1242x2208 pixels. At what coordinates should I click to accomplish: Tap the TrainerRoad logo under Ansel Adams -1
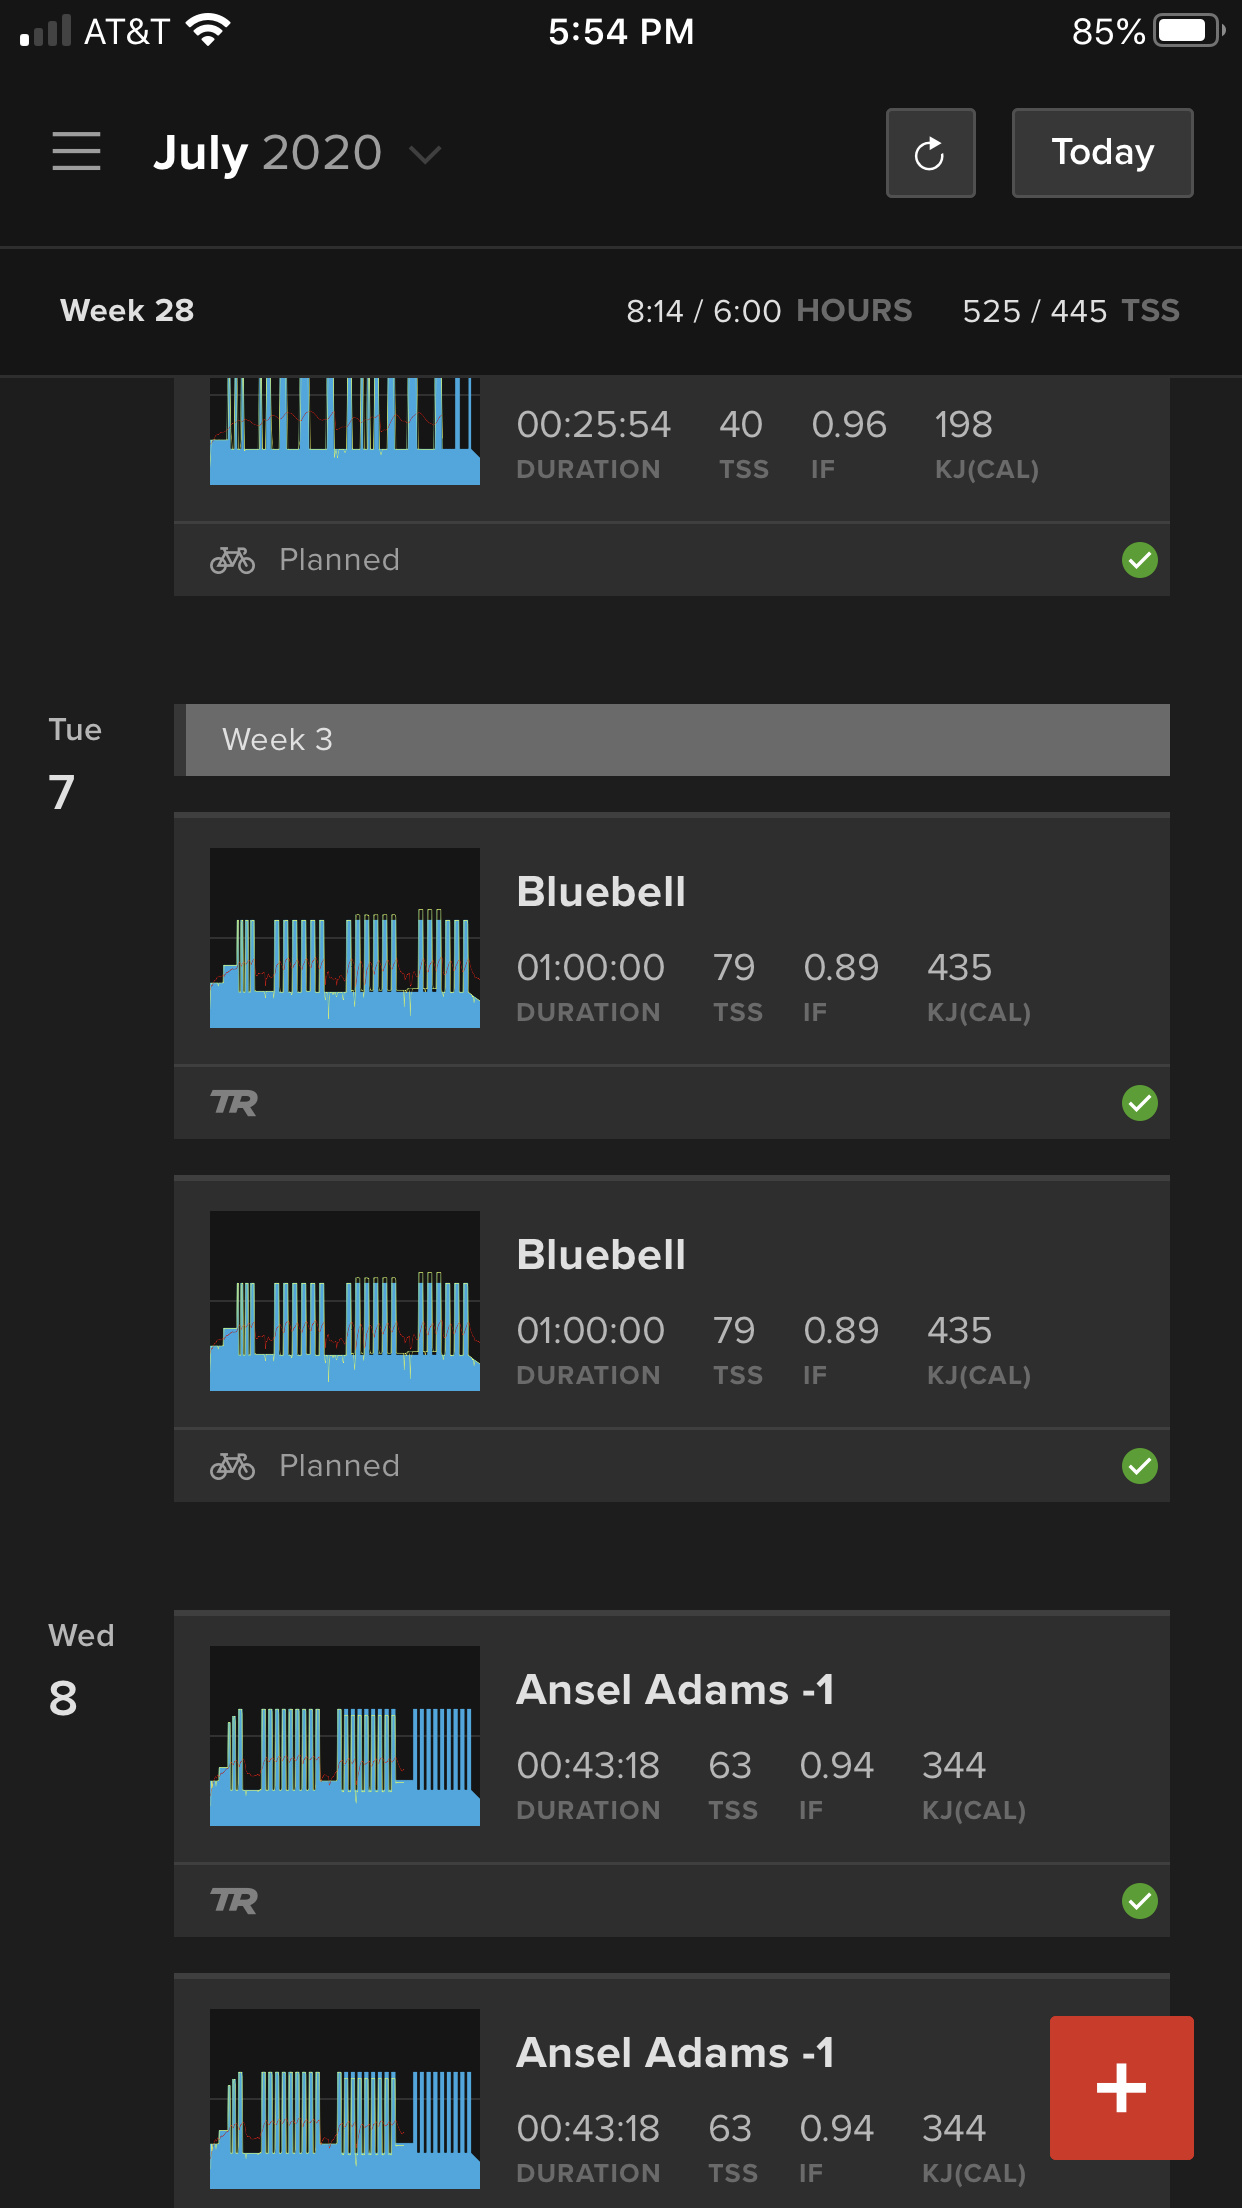234,1901
